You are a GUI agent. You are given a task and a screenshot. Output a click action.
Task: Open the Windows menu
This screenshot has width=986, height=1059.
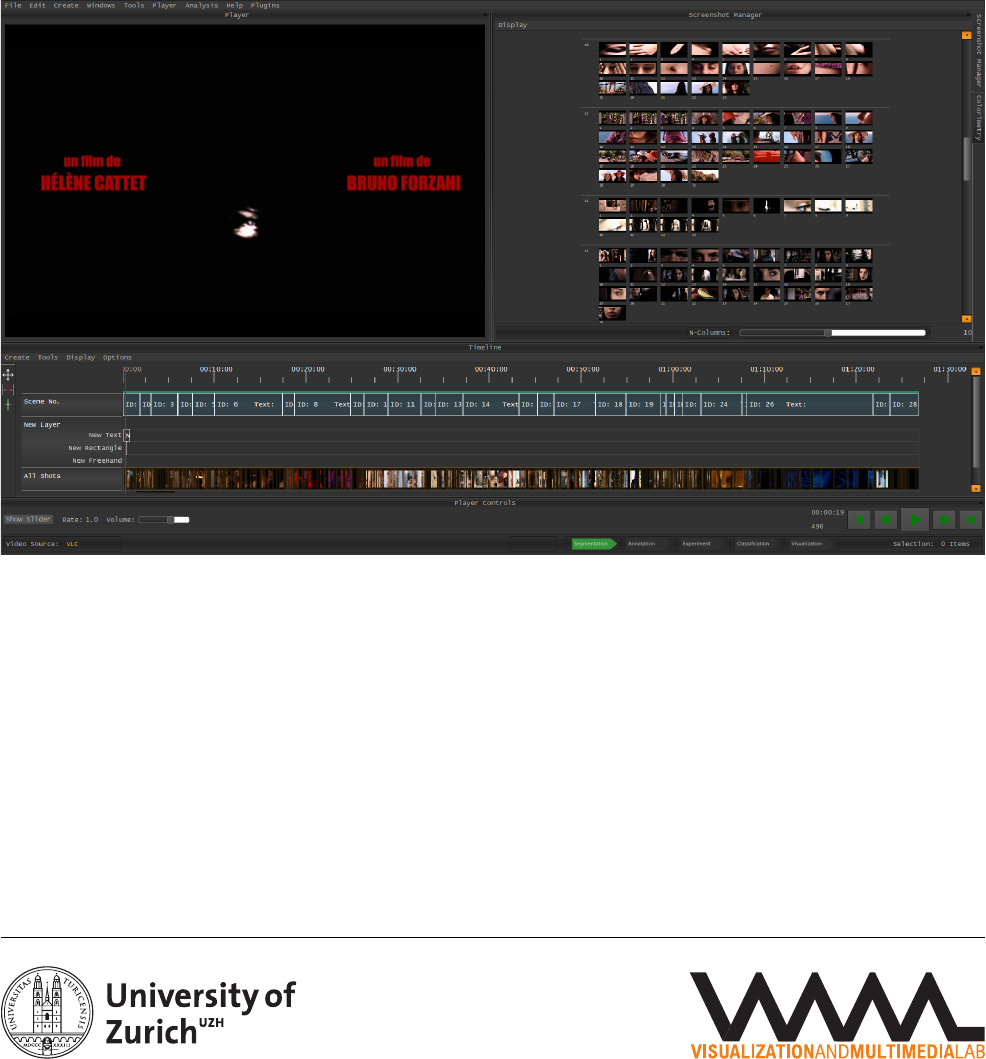(101, 5)
